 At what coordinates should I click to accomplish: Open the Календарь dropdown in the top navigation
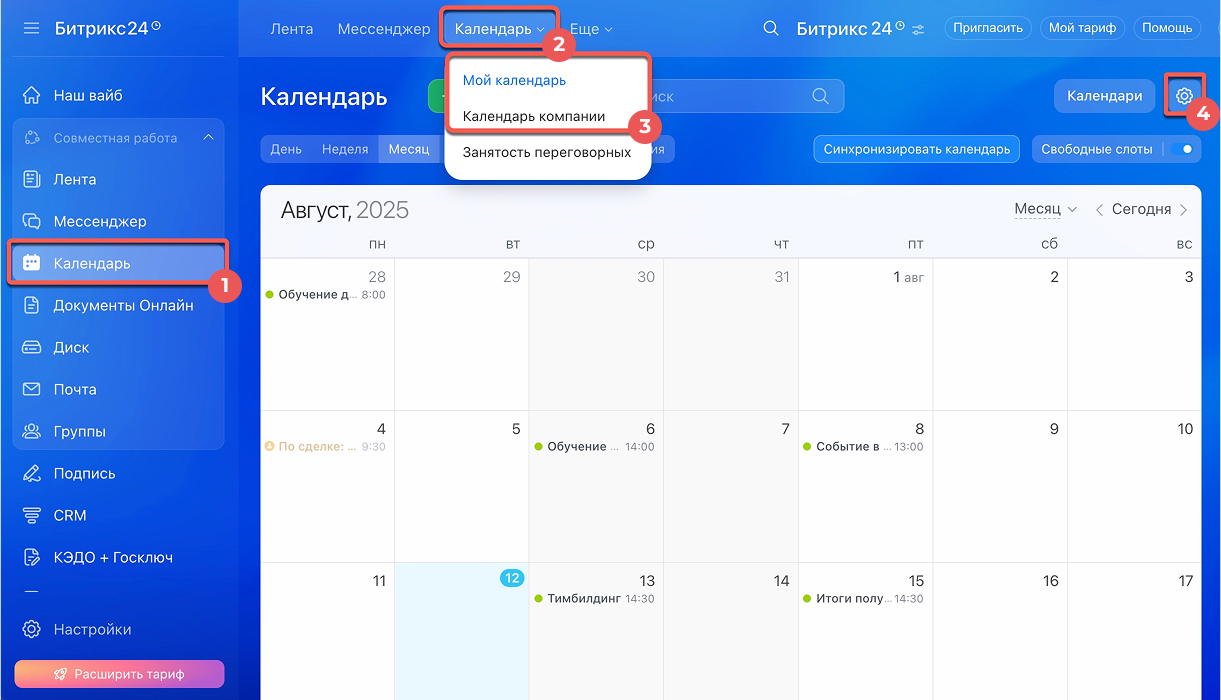click(x=500, y=29)
